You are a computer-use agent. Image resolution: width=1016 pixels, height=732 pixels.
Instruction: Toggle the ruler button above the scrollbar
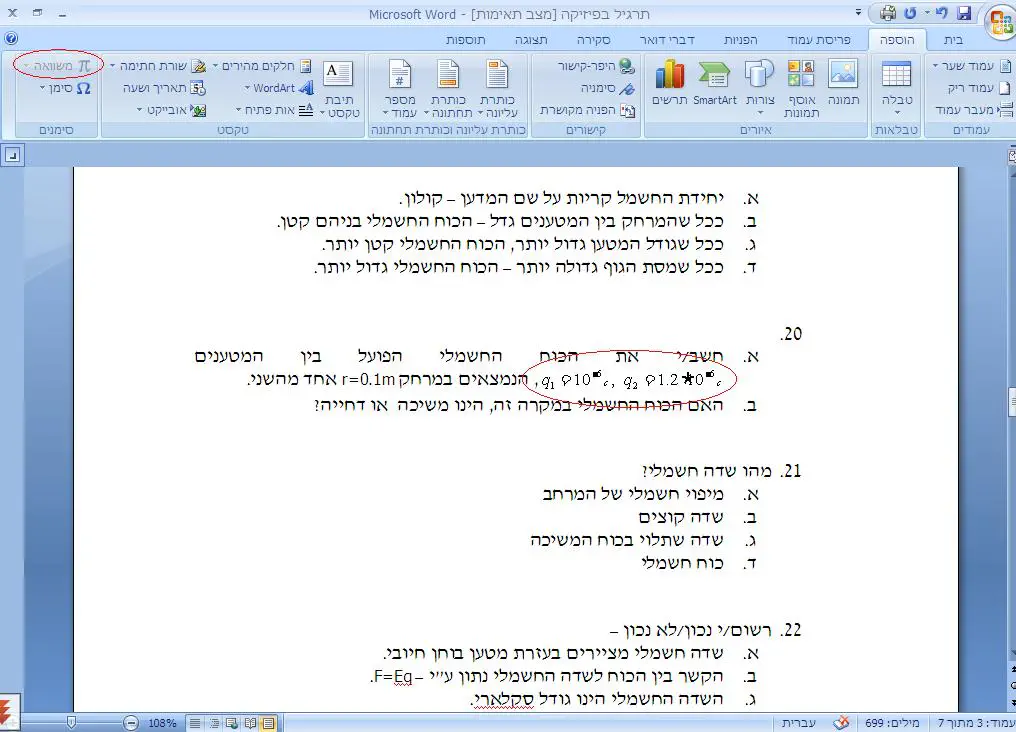(11, 155)
